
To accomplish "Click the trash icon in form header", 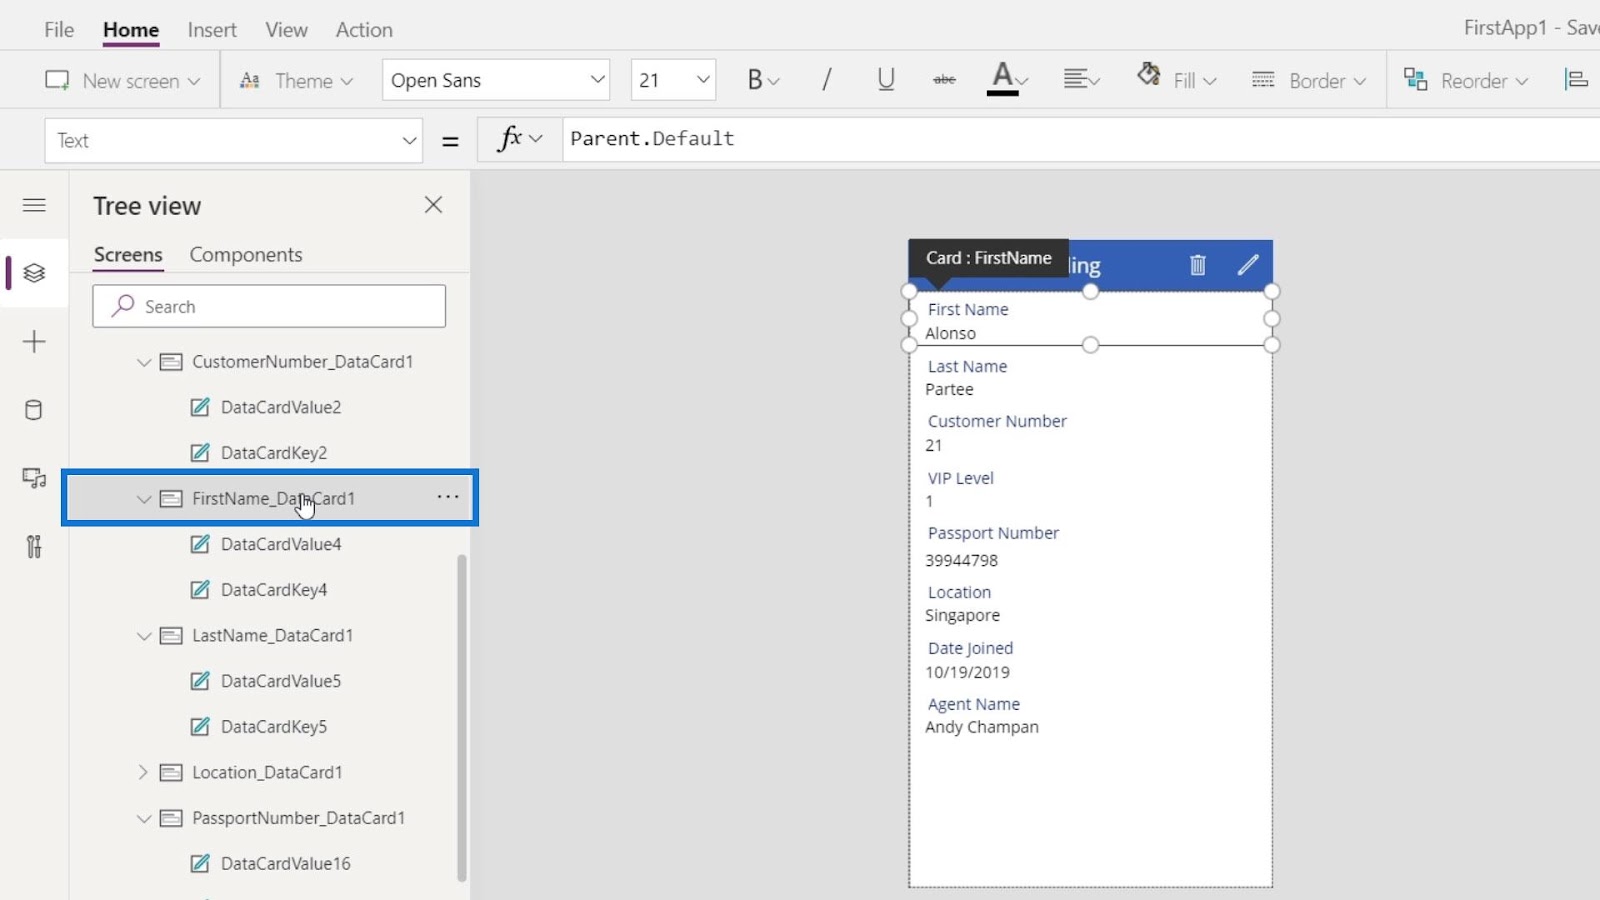I will [1198, 265].
